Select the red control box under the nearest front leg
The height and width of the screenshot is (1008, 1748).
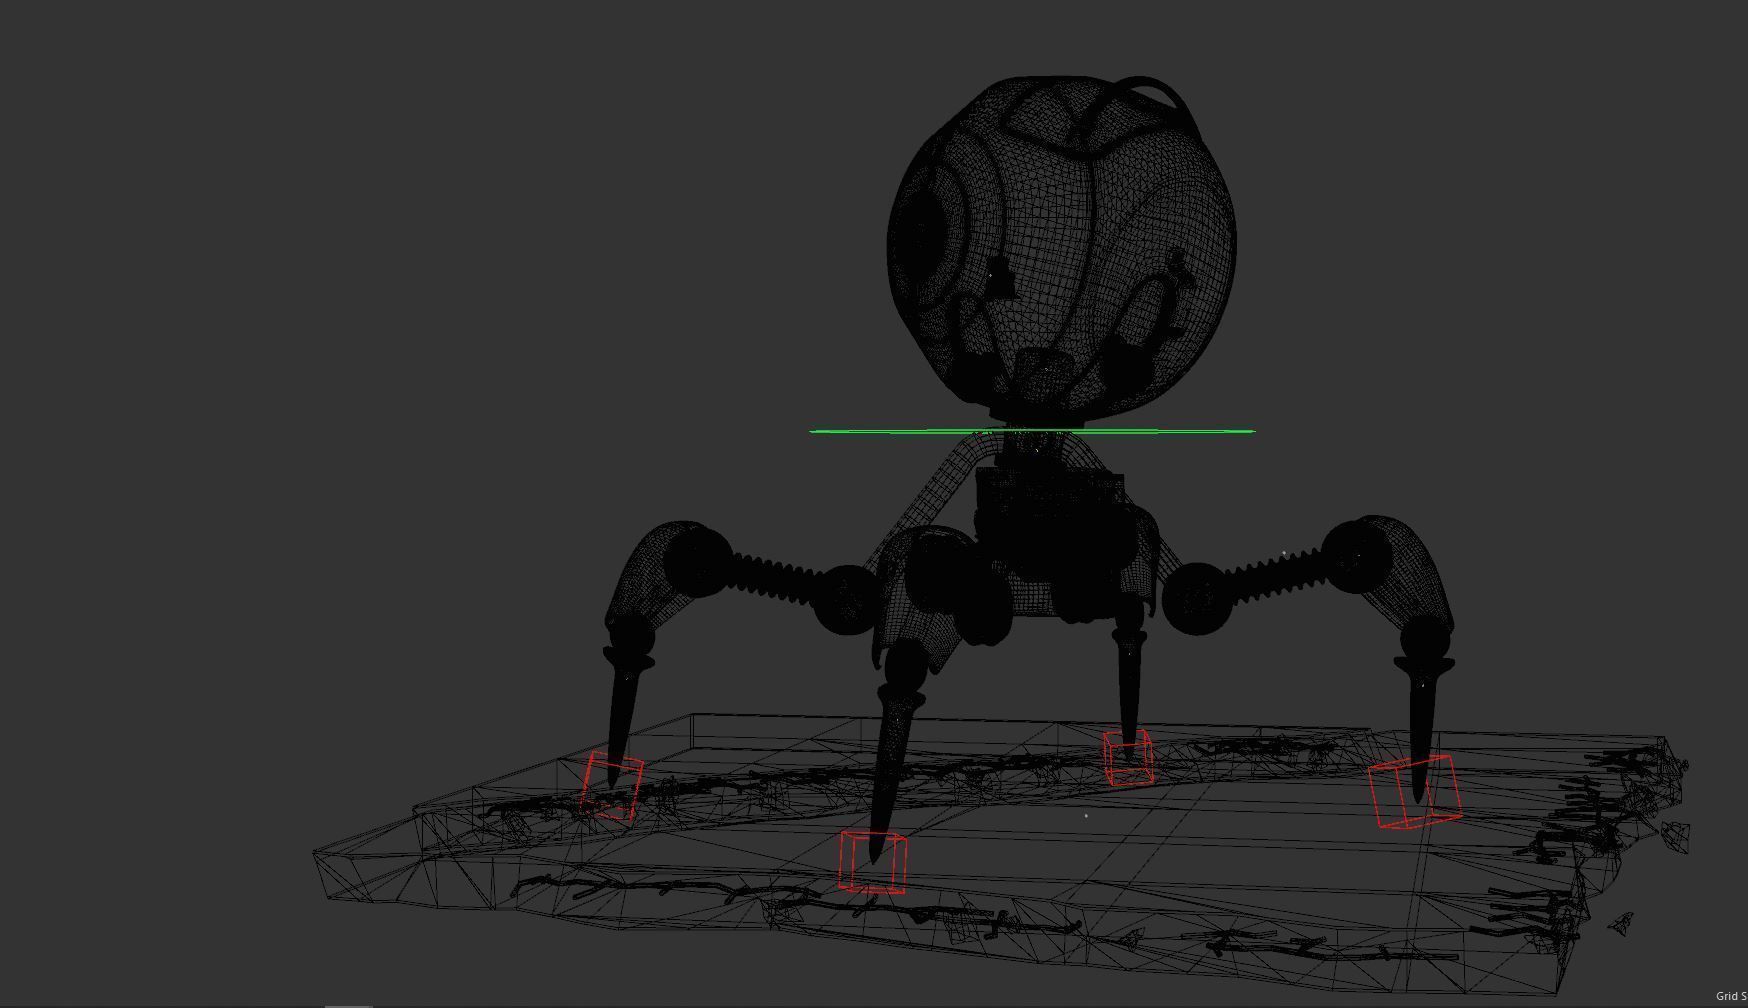[x=873, y=861]
